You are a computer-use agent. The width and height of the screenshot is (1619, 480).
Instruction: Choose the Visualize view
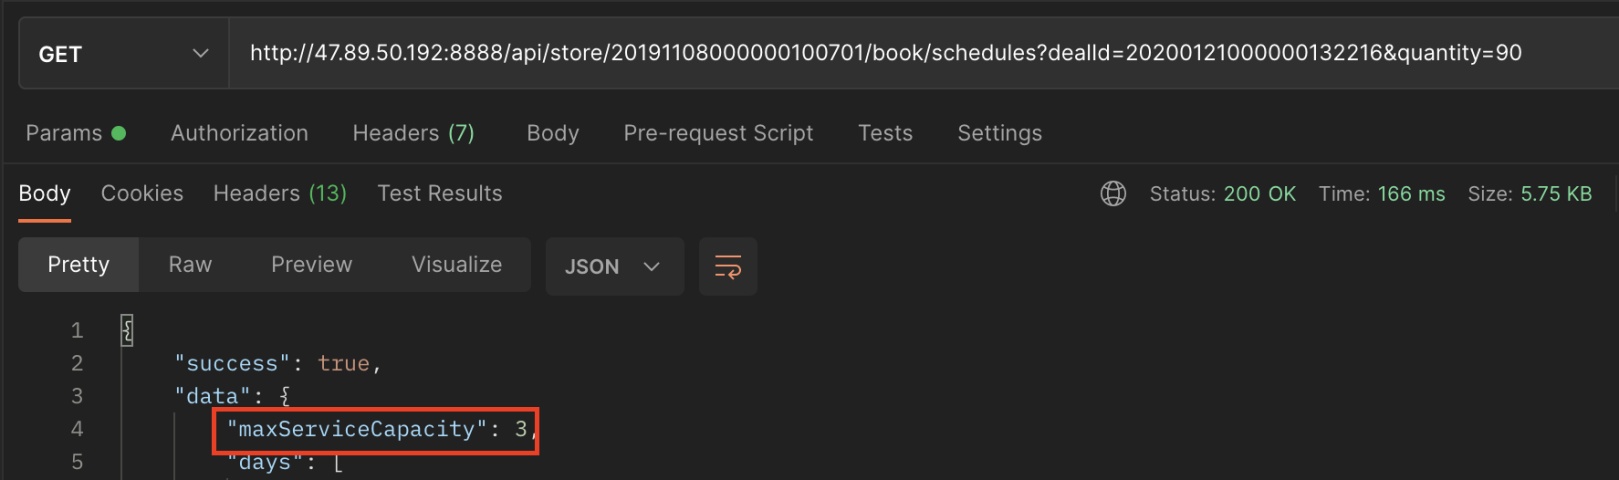[456, 265]
